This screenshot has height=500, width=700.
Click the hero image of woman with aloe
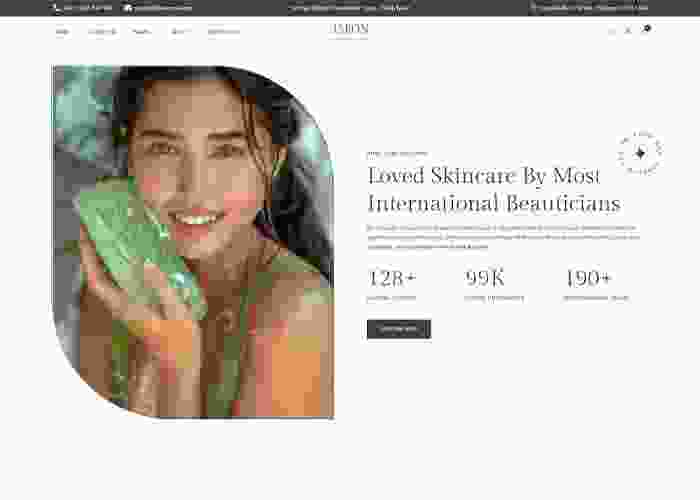pyautogui.click(x=192, y=242)
